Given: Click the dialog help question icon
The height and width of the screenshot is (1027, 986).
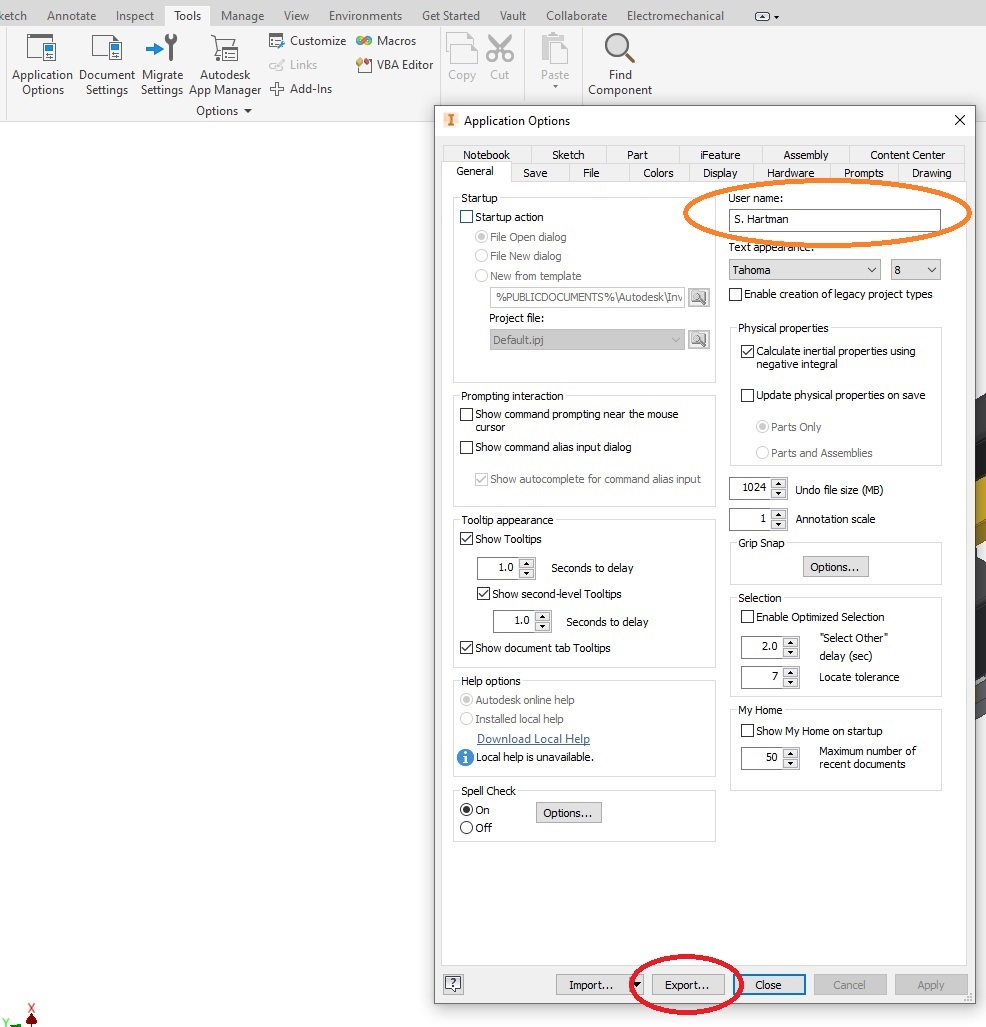Looking at the screenshot, I should 453,984.
